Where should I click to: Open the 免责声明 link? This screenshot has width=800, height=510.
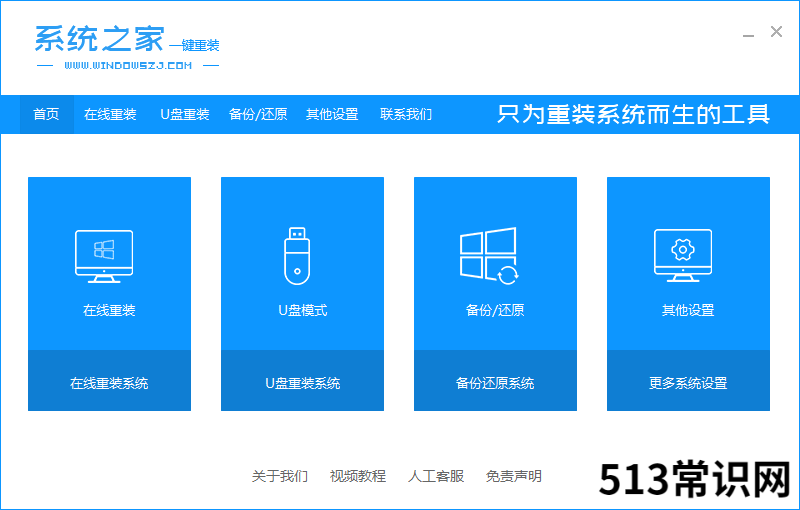point(514,476)
